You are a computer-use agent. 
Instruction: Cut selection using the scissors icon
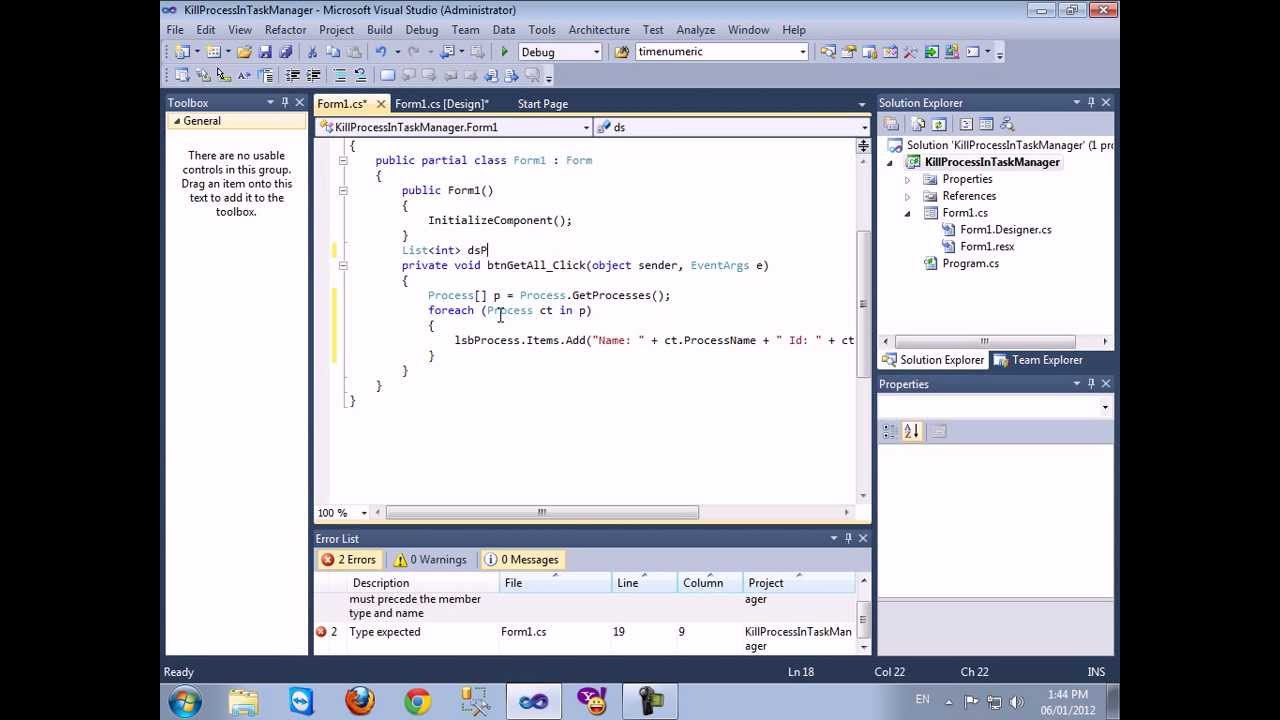(312, 52)
